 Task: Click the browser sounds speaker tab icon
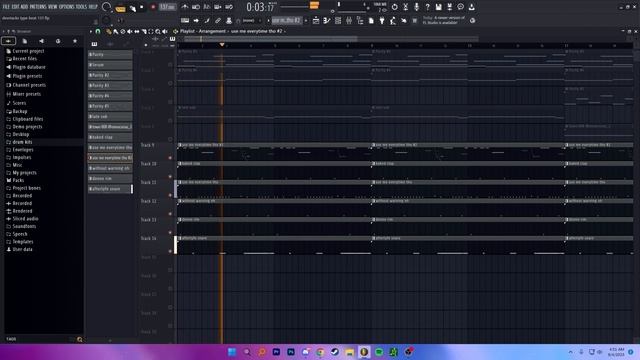[x=41, y=41]
